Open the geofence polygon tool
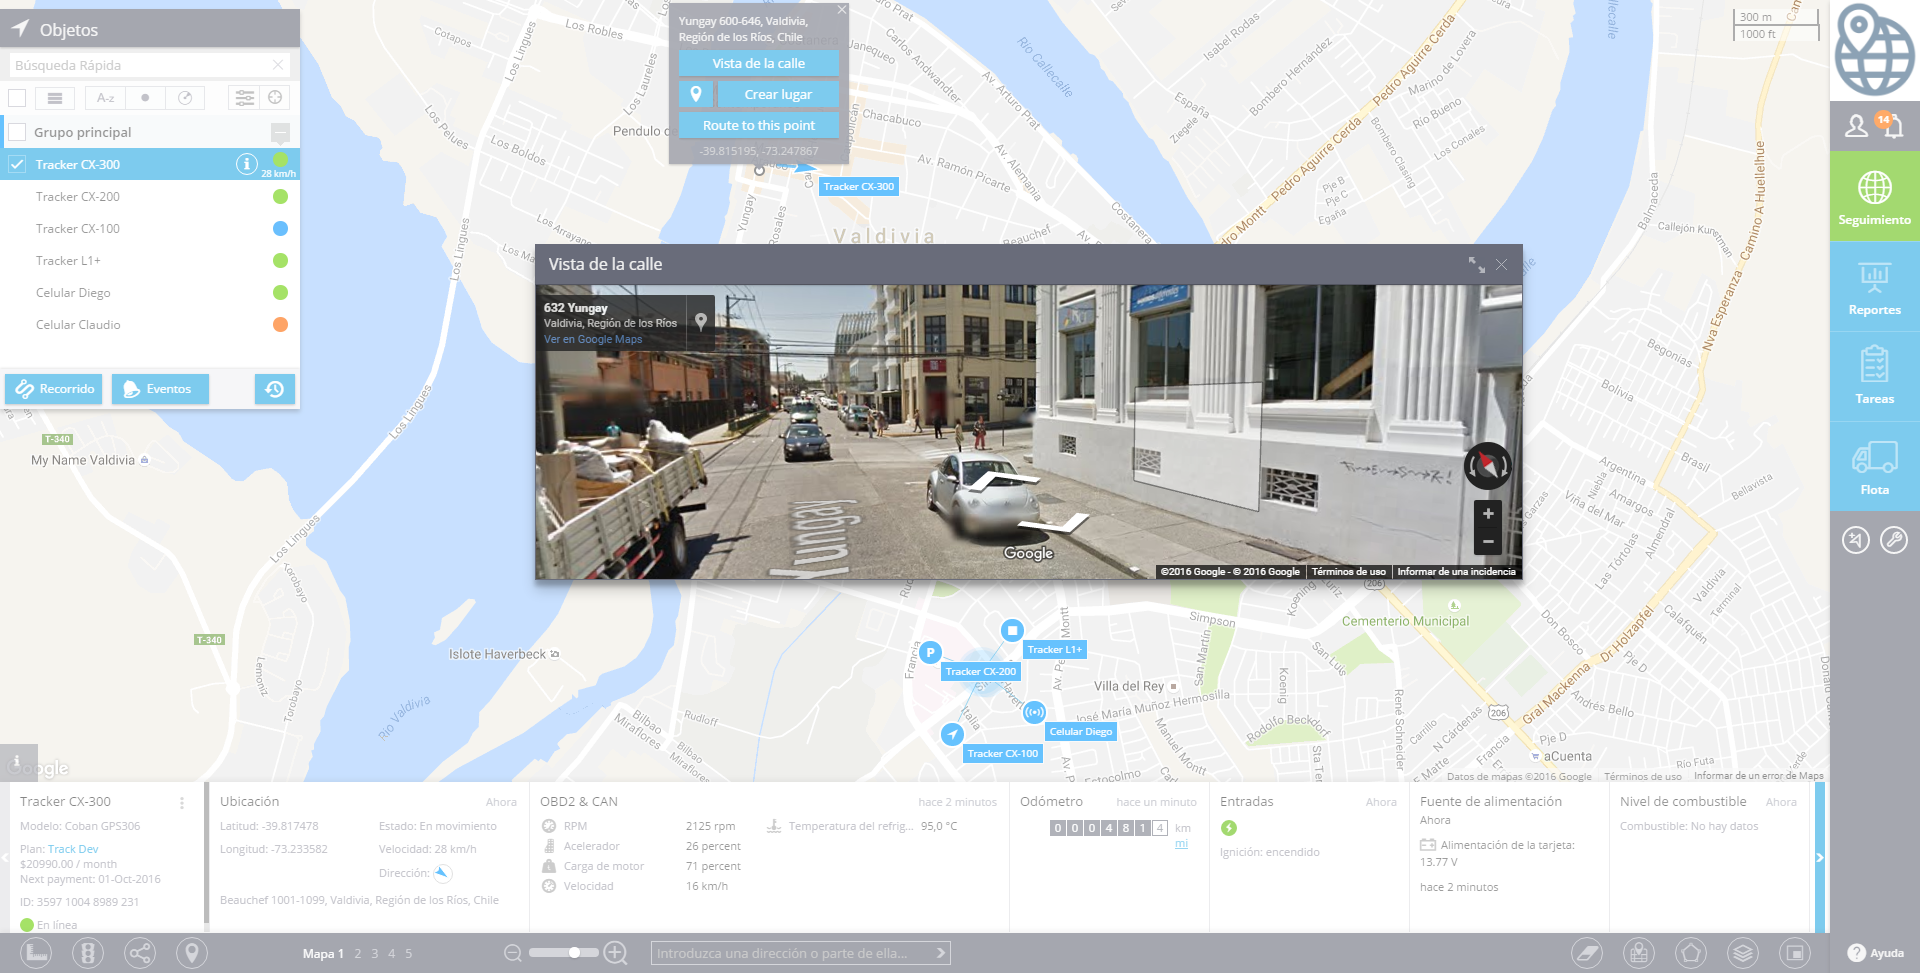The height and width of the screenshot is (973, 1920). click(x=1691, y=953)
